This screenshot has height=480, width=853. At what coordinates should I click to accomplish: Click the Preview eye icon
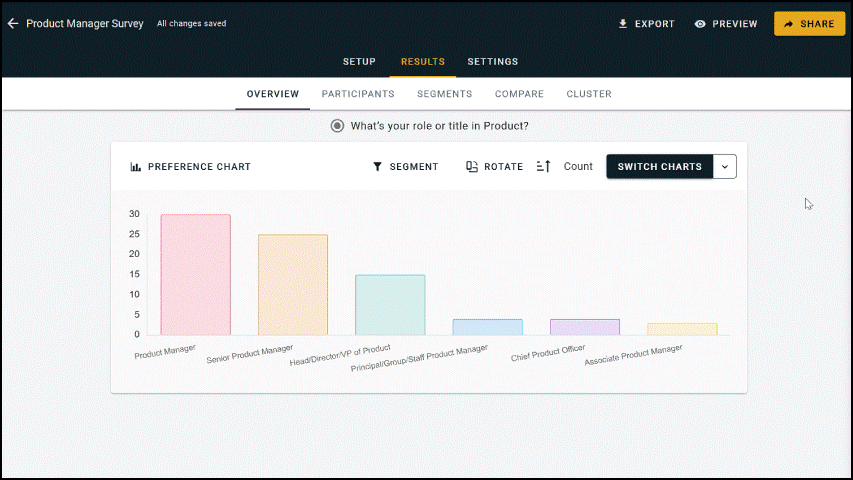pos(700,24)
